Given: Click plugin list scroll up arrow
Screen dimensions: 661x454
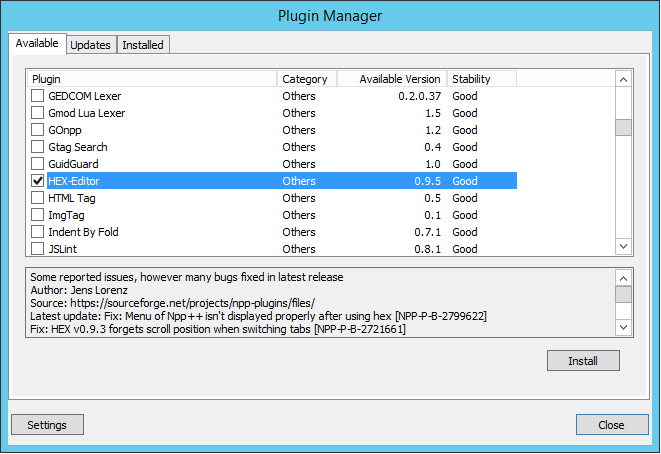Looking at the screenshot, I should coord(623,79).
